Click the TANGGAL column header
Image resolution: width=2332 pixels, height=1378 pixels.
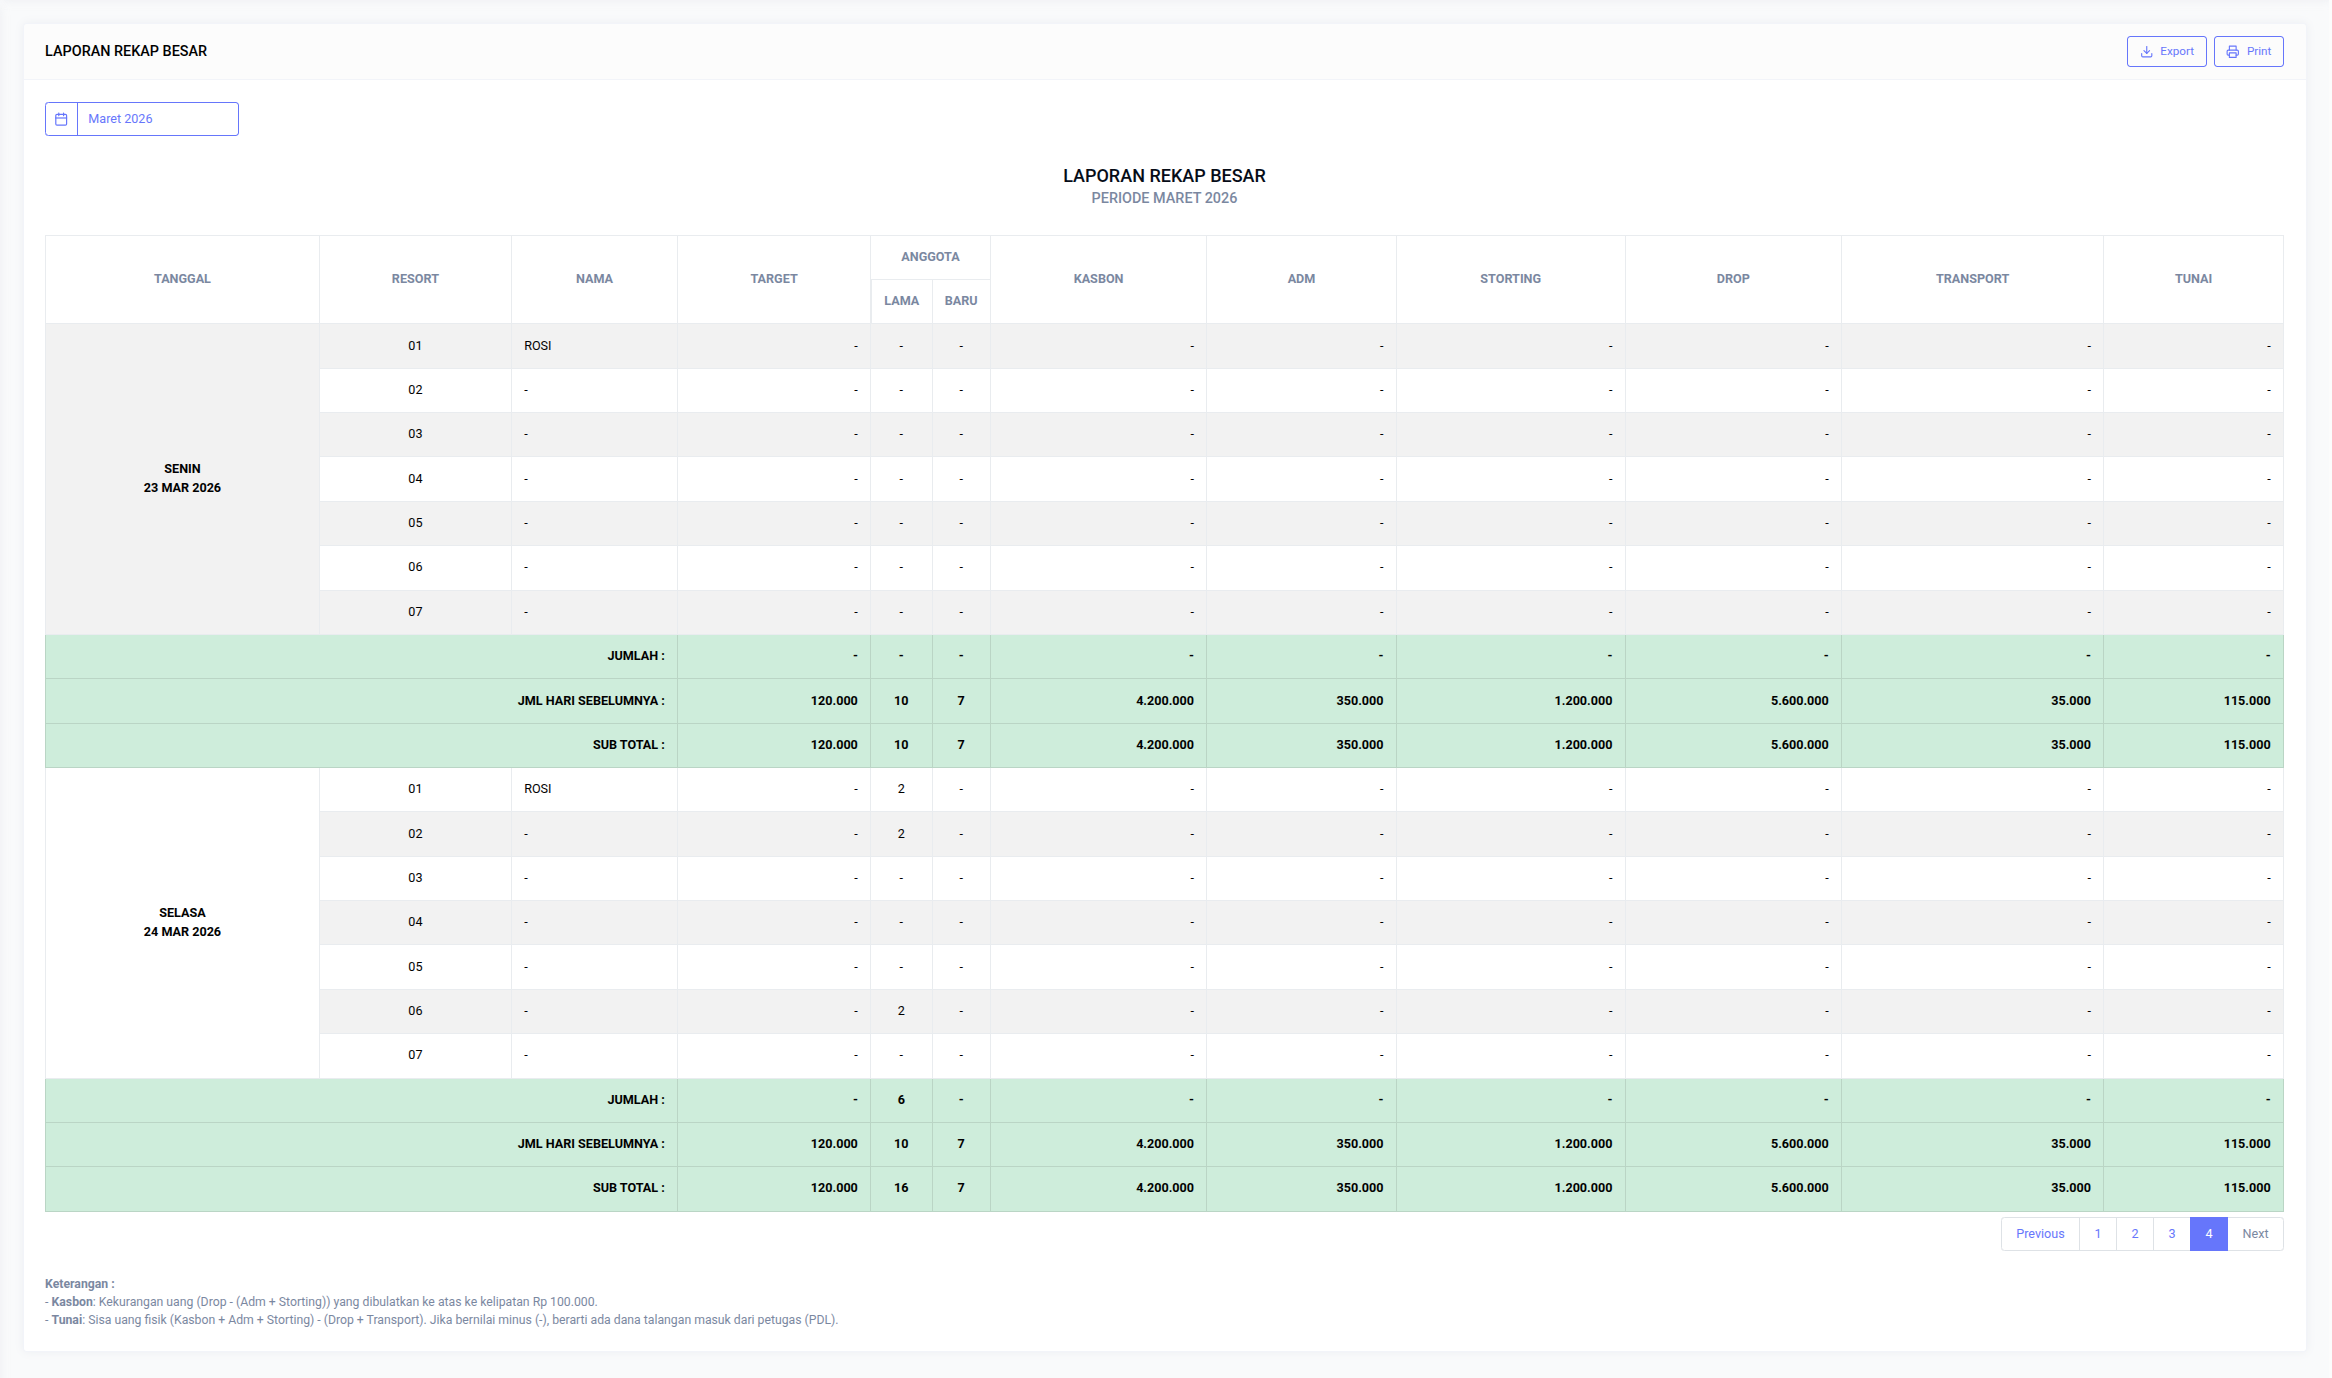pos(182,279)
